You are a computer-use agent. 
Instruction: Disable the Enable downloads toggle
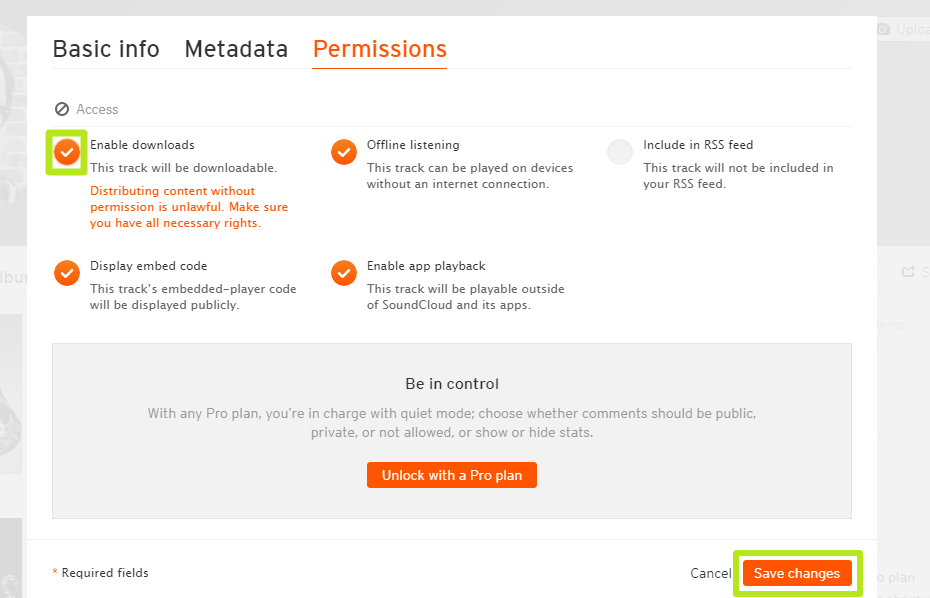point(66,153)
